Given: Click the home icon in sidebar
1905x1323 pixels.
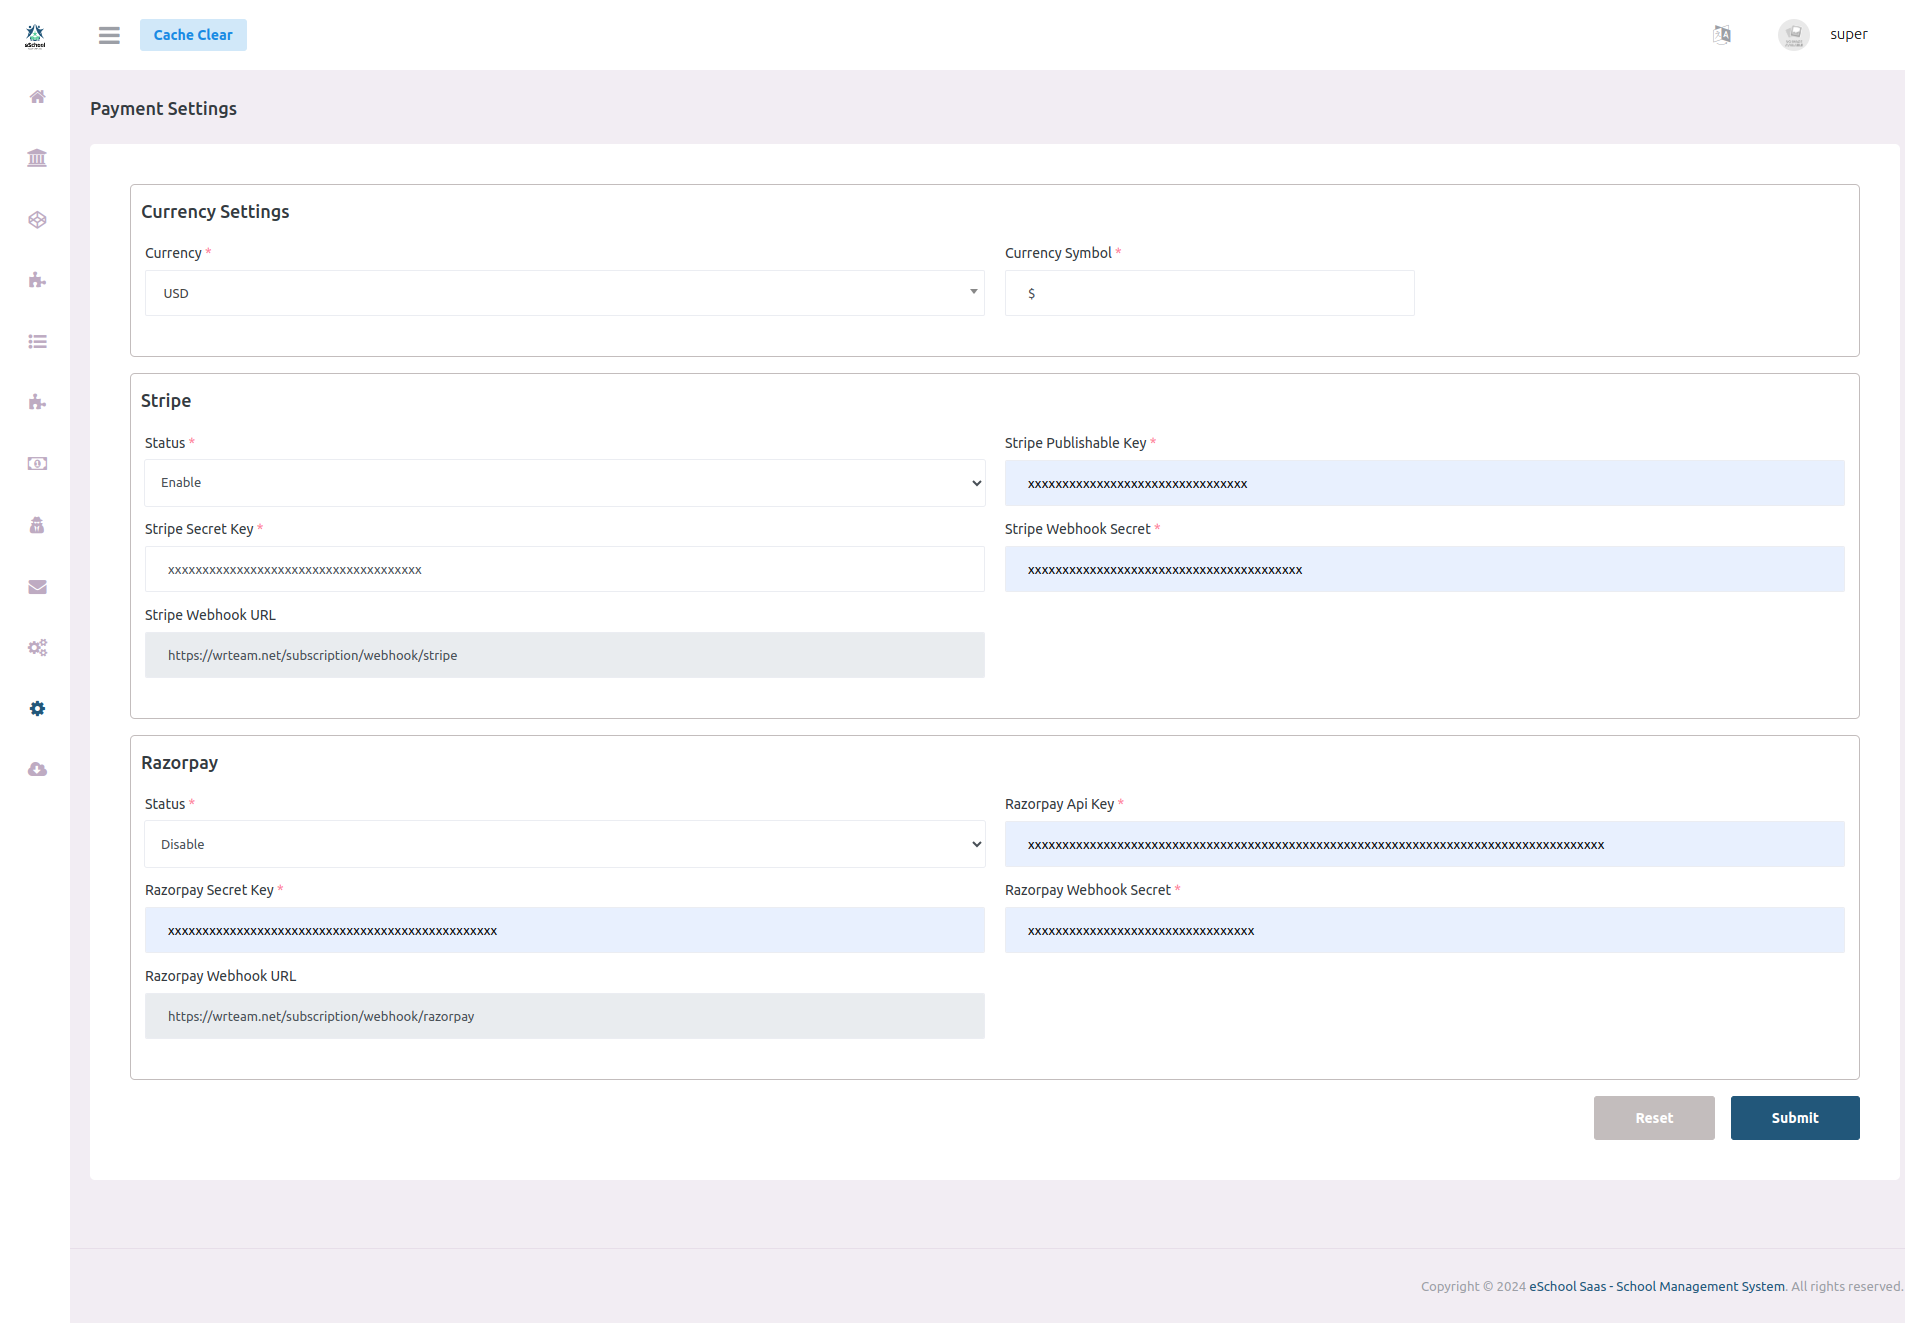Looking at the screenshot, I should [37, 97].
